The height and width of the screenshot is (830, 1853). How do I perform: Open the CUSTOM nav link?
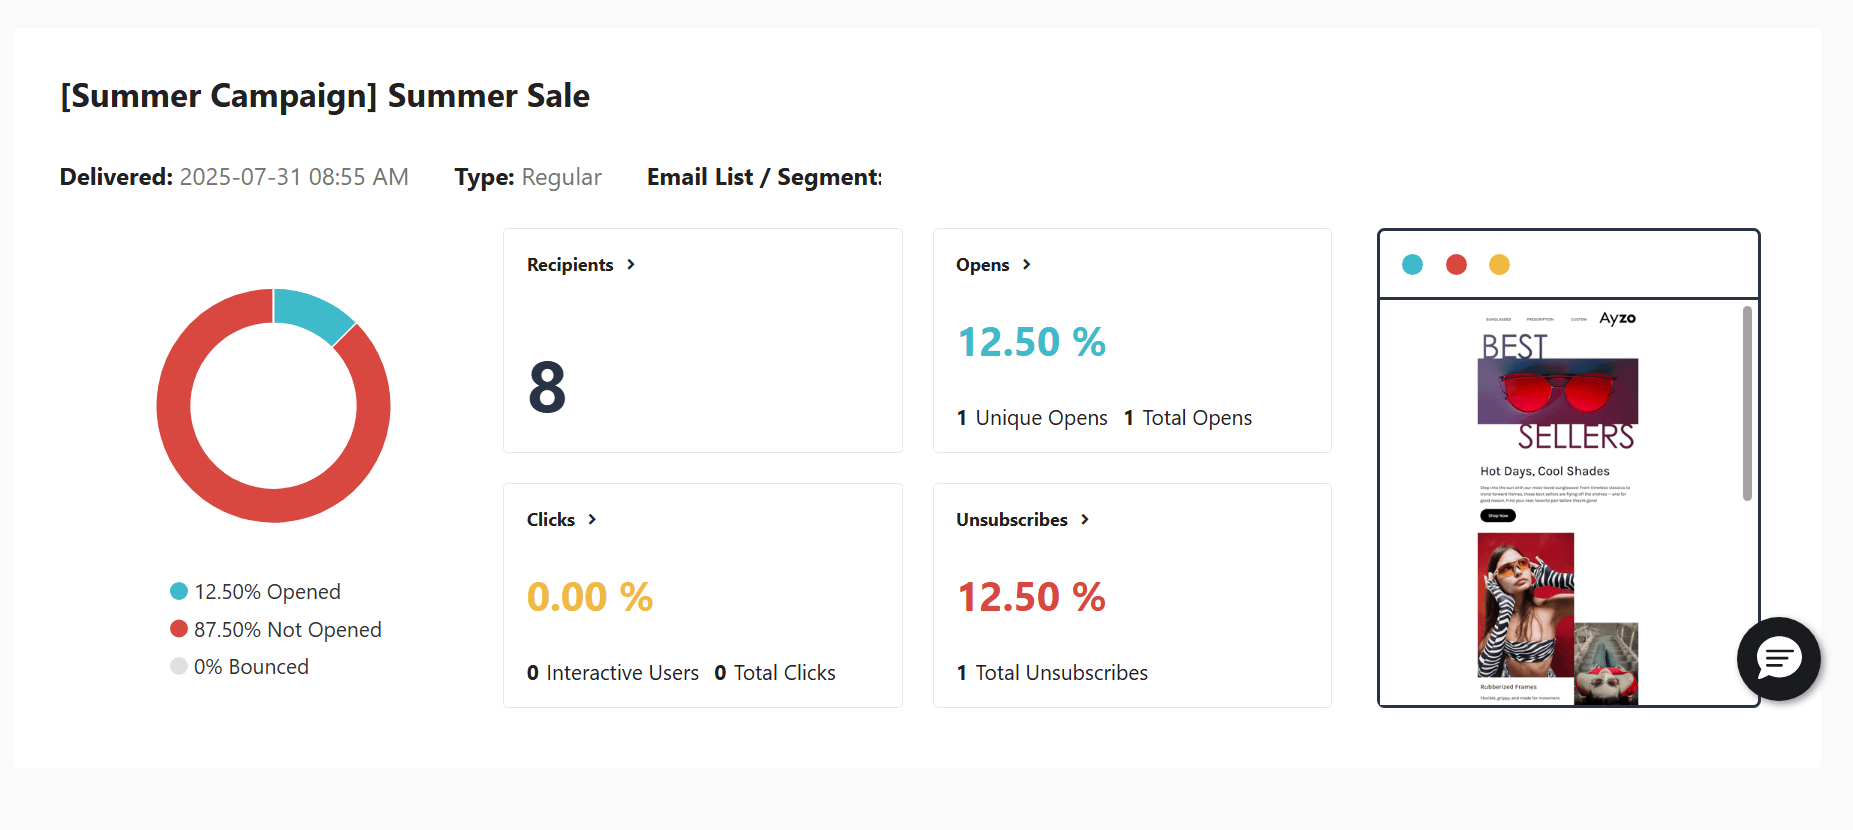pos(1579,319)
